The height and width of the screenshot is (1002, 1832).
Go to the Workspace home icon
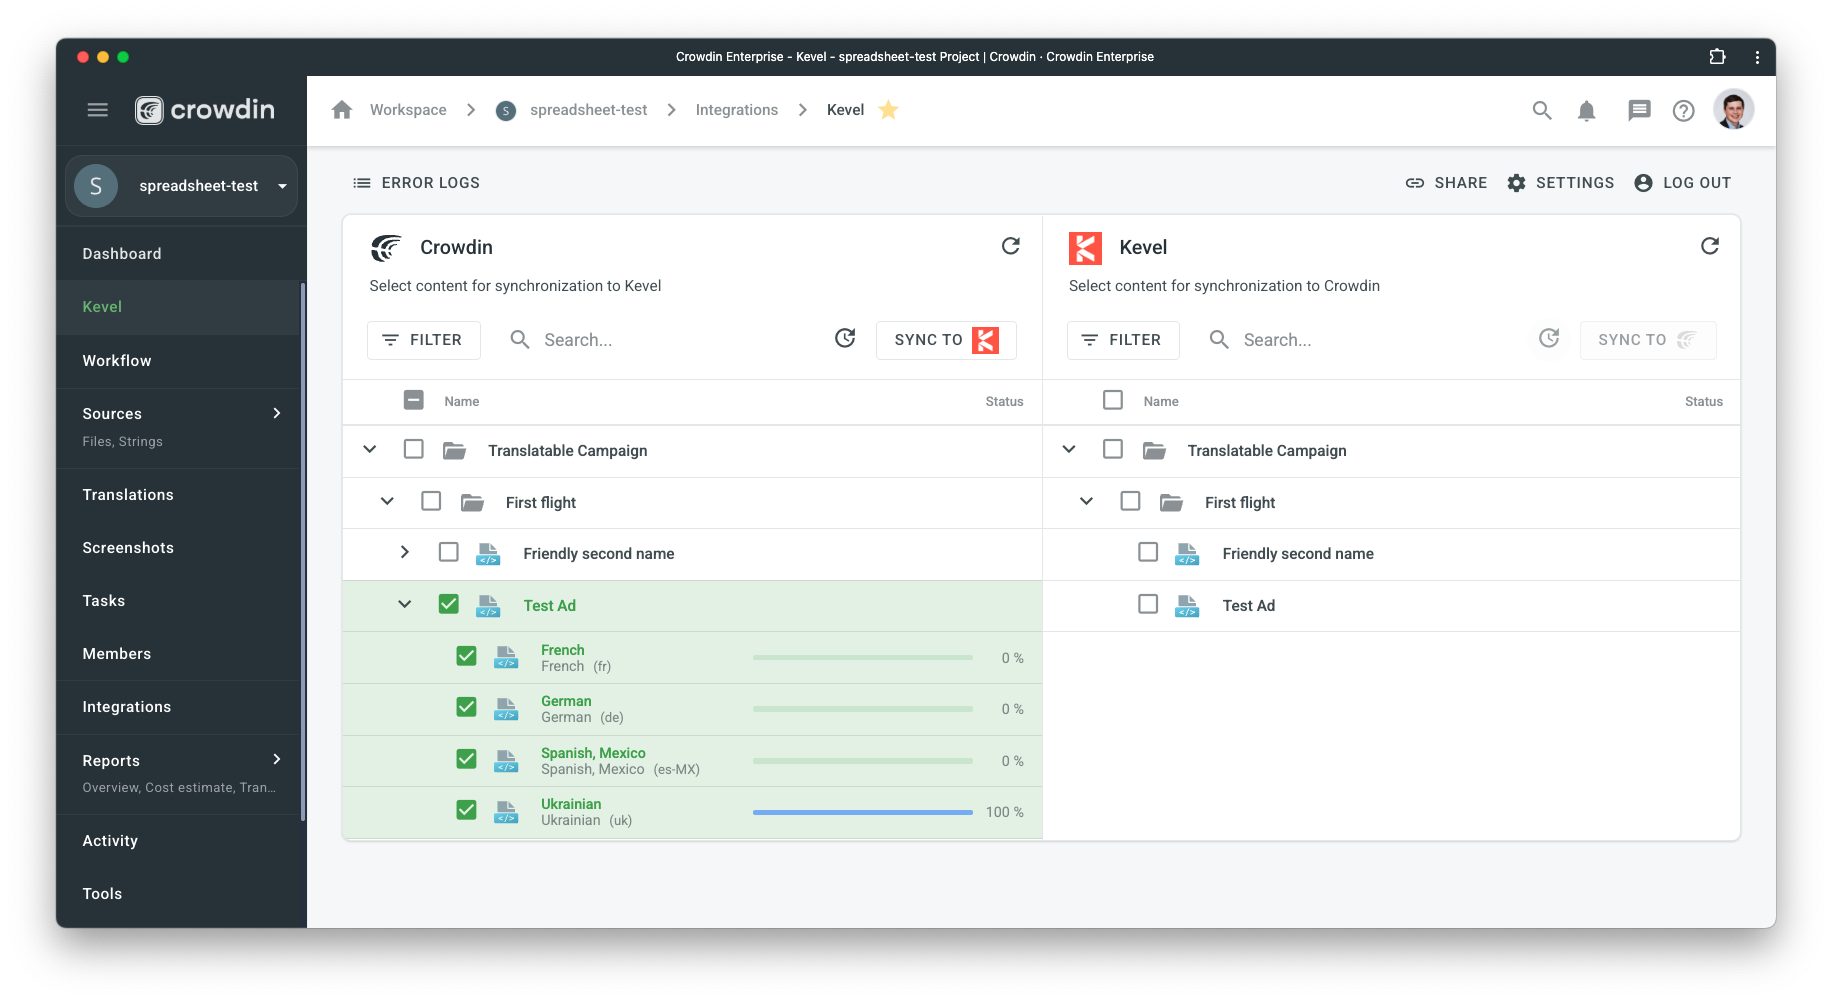[x=342, y=110]
